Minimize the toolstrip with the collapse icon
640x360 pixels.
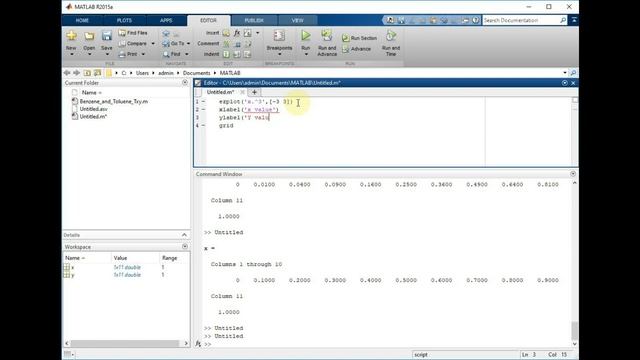click(573, 20)
